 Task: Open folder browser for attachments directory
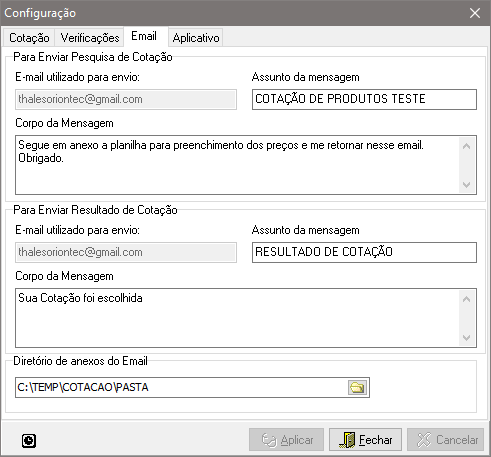tap(357, 387)
